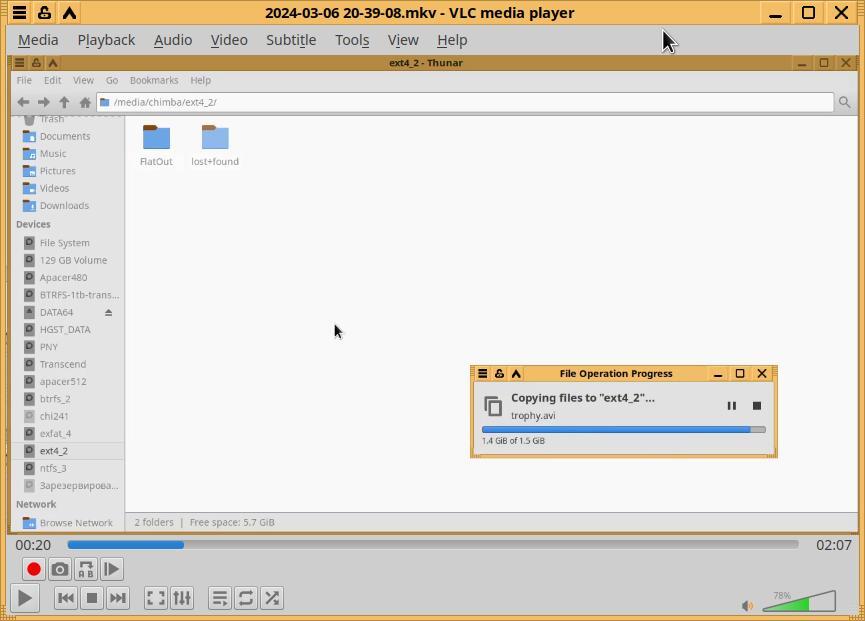Screen dimensions: 865x621
Task: Skip to next media in VLC
Action: (x=118, y=598)
